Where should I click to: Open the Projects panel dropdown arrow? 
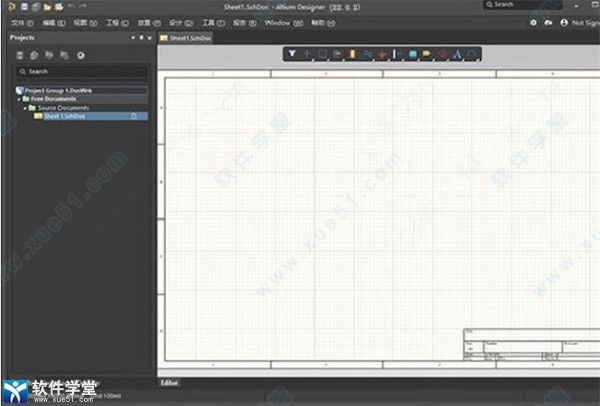pyautogui.click(x=134, y=37)
